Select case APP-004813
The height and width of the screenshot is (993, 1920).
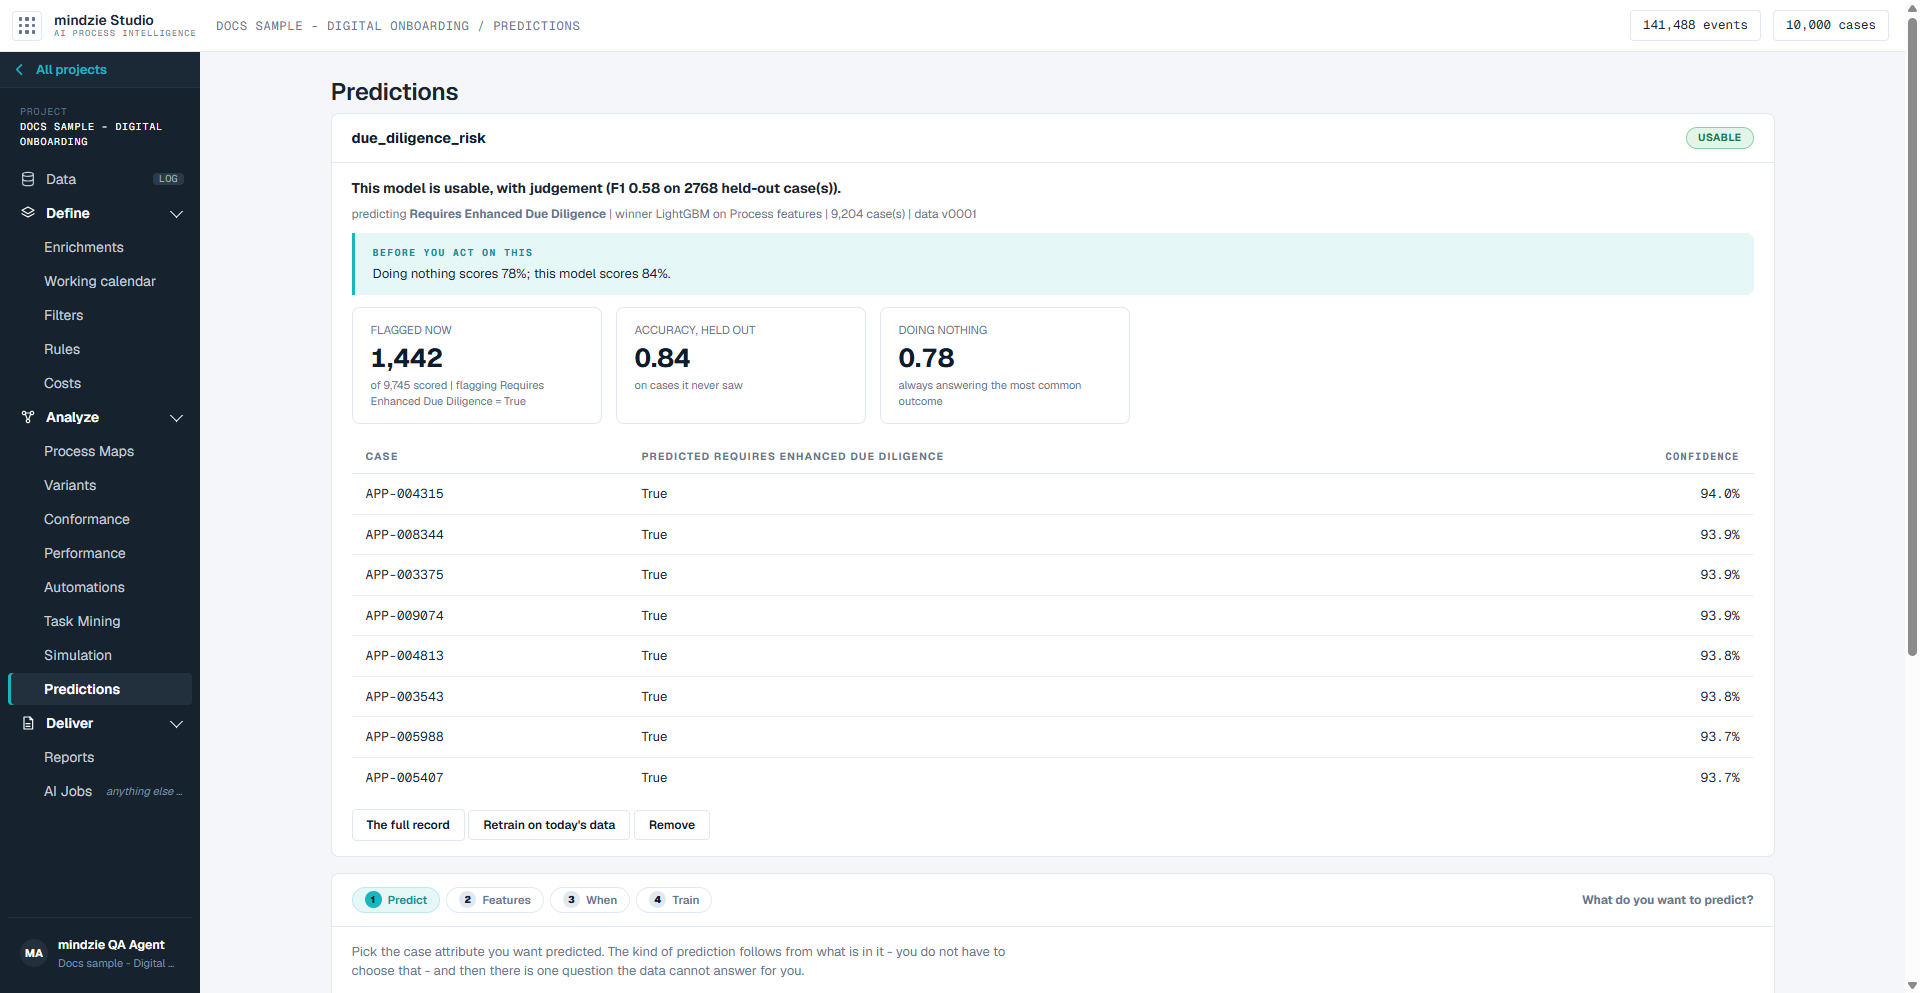point(404,656)
